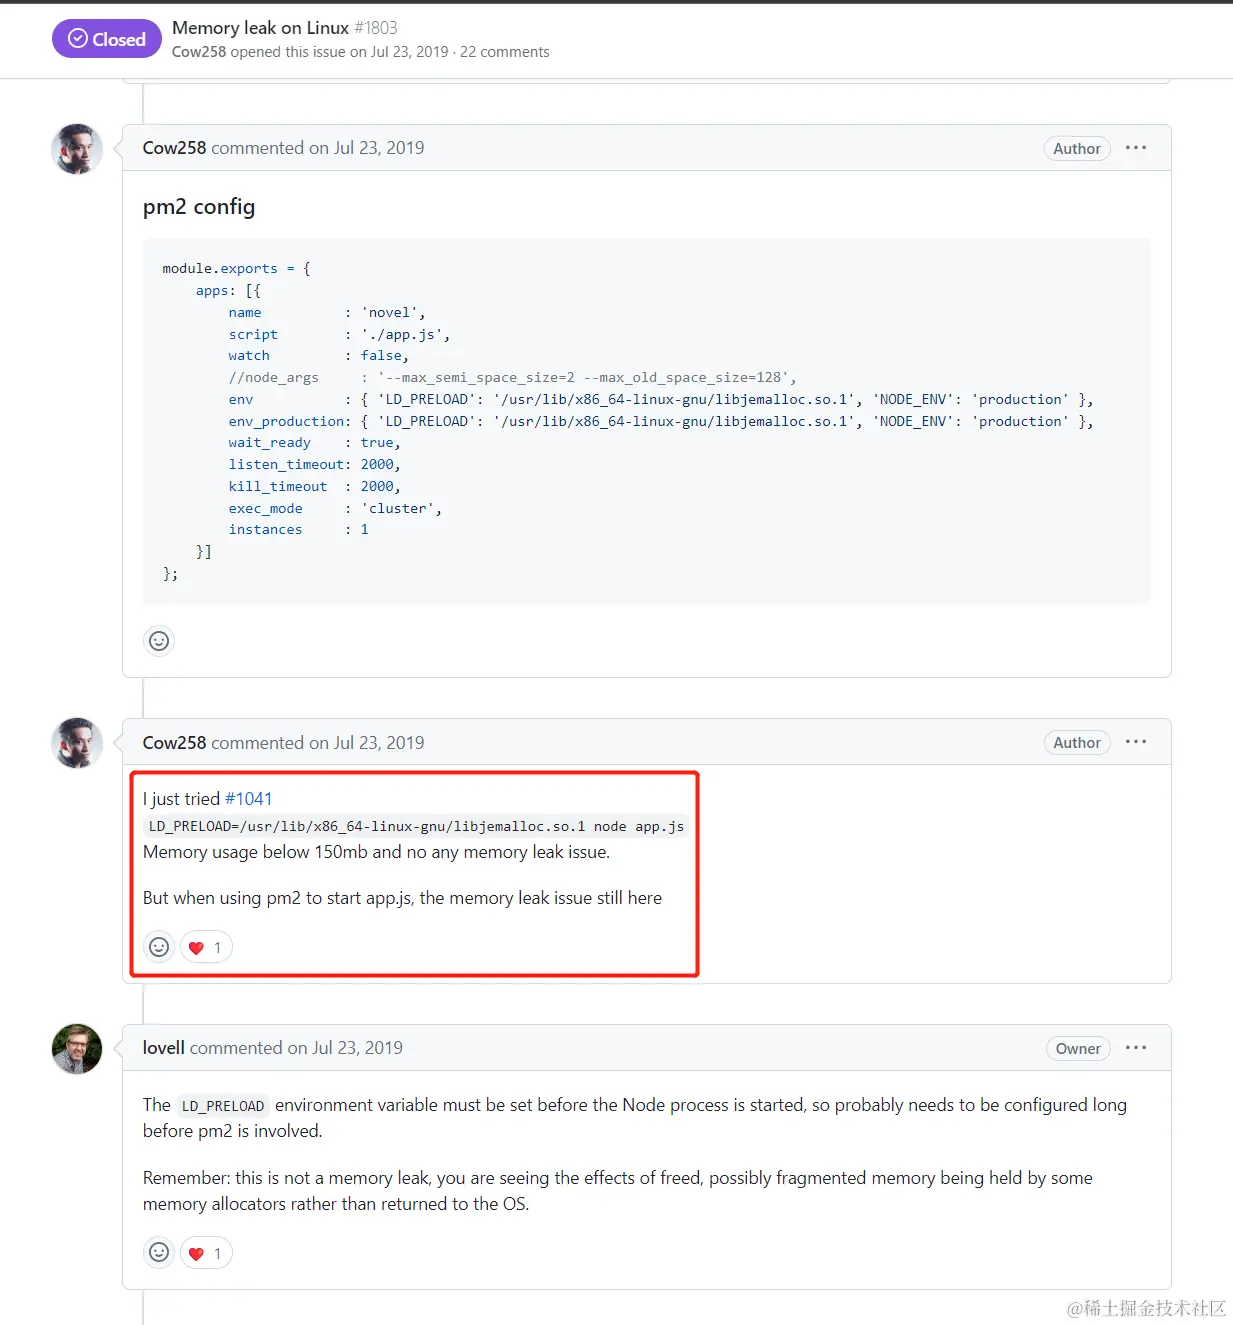Click the 'module.exports = {' line
Viewport: 1233px width, 1325px height.
coord(236,268)
